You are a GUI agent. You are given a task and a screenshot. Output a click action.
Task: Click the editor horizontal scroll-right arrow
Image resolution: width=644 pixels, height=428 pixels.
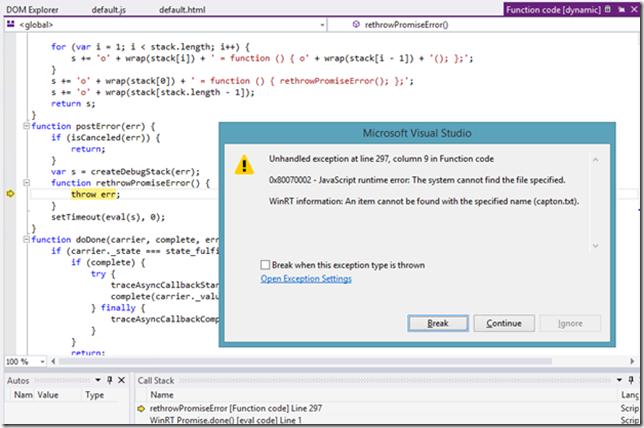coord(632,361)
